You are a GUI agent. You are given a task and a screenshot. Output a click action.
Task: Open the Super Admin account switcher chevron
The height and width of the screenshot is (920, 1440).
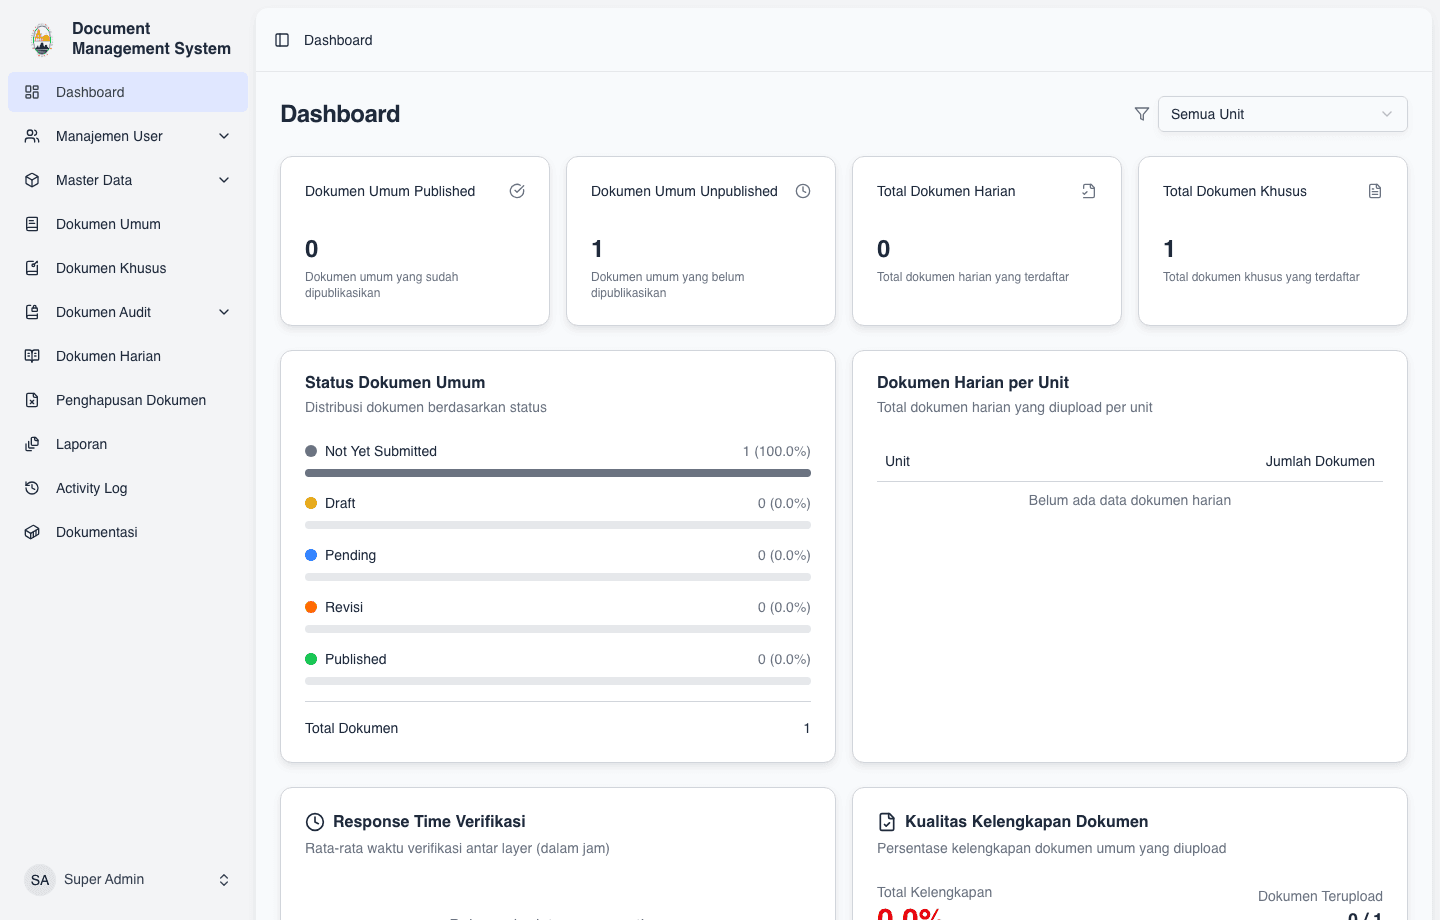(x=224, y=880)
